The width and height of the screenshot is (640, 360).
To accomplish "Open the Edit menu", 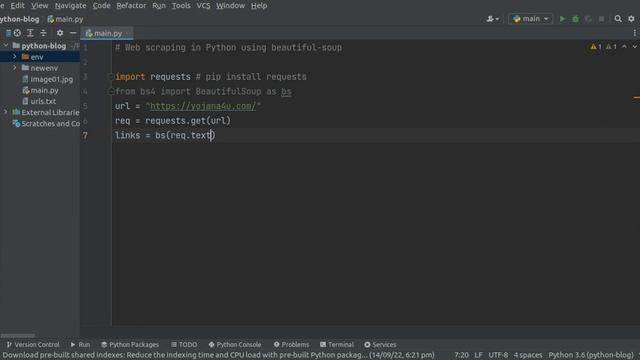I will coord(17,6).
